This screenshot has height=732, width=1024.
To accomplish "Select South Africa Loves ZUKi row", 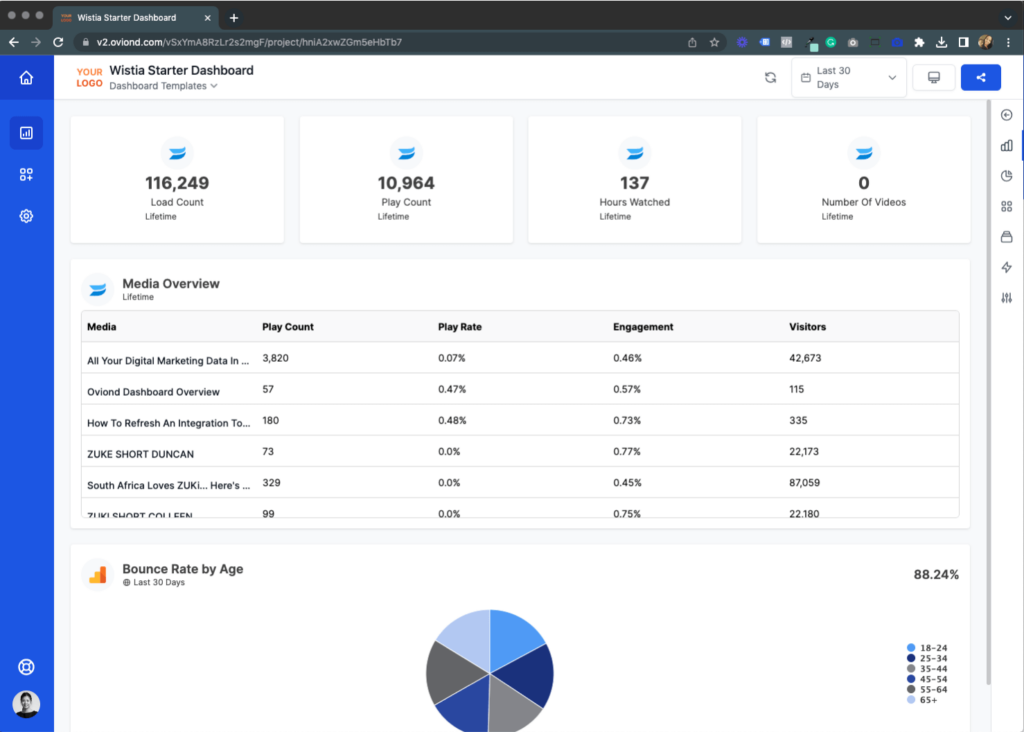I will click(x=520, y=483).
